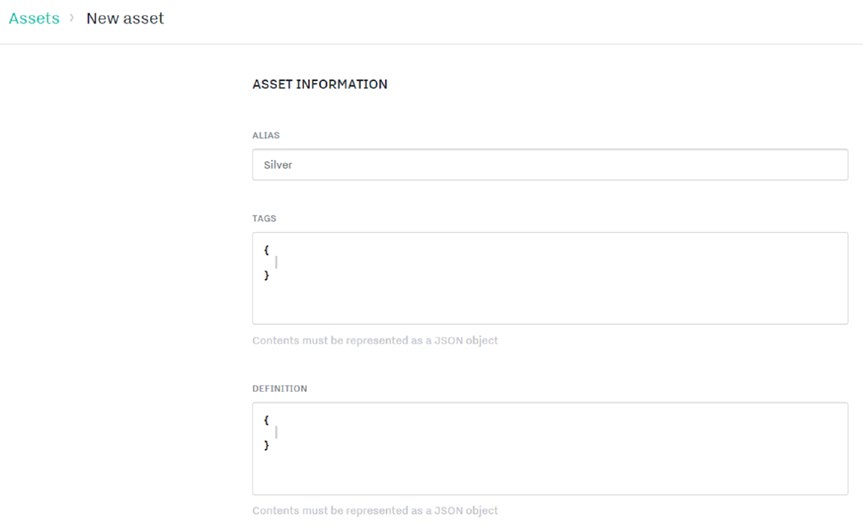Click the word Silver in the Alias field
Viewport: 863px width, 527px height.
point(278,165)
